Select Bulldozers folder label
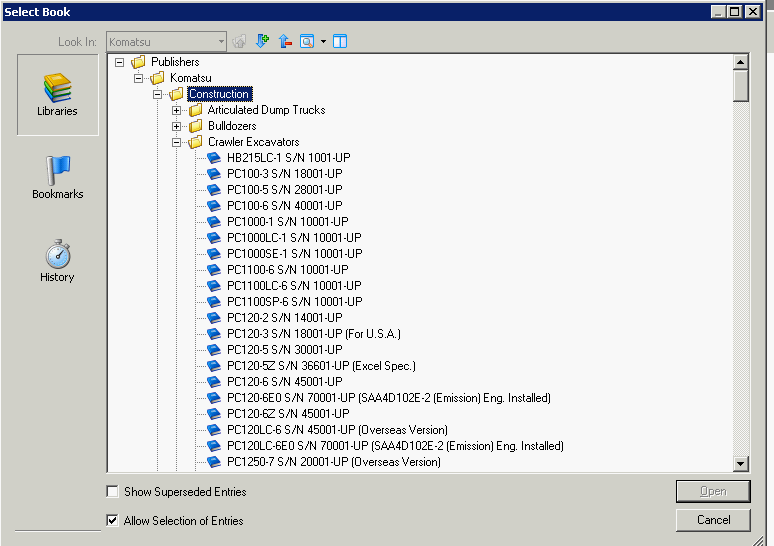The width and height of the screenshot is (774, 546). pyautogui.click(x=232, y=126)
